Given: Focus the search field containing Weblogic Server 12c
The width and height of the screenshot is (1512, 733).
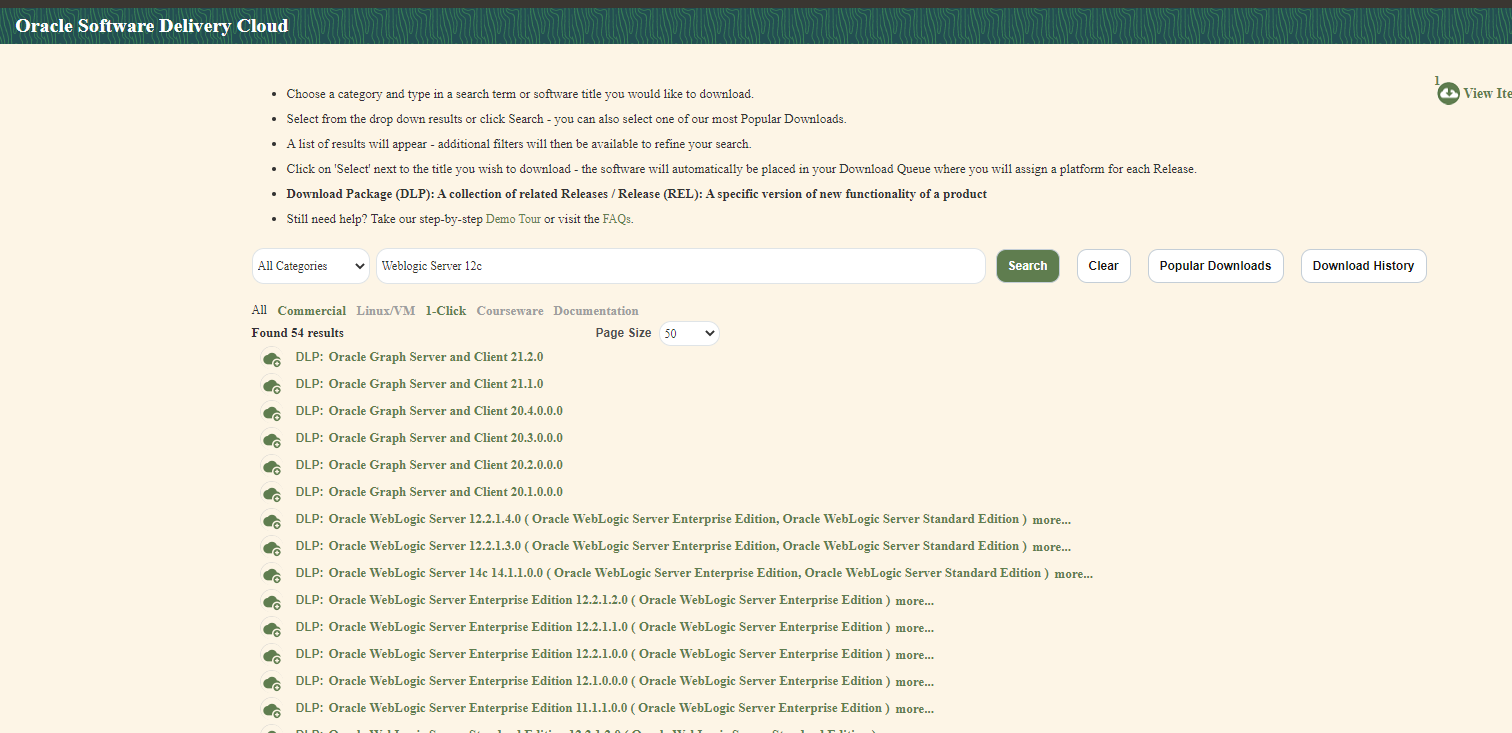Looking at the screenshot, I should coord(681,266).
